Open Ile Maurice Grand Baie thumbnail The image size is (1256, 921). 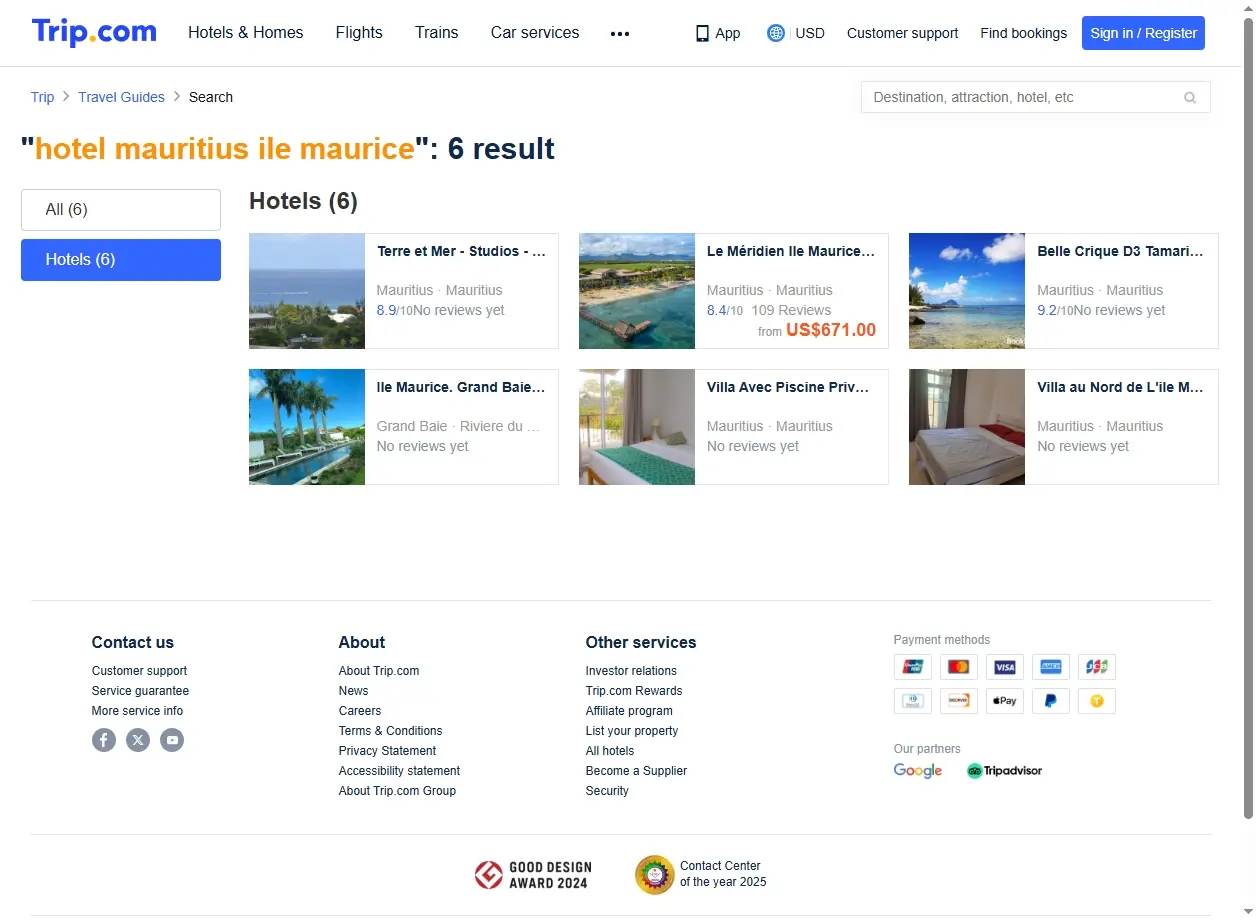point(307,427)
